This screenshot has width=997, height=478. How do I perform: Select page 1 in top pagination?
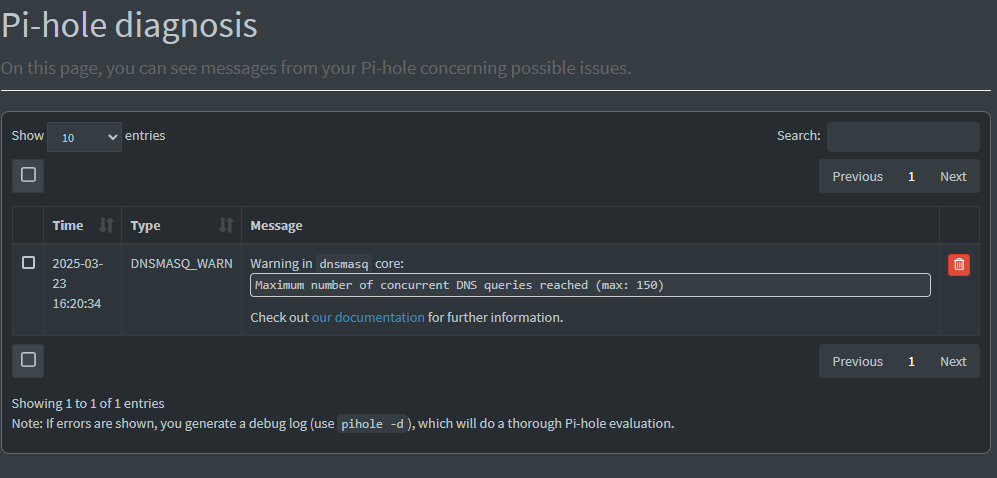pyautogui.click(x=911, y=176)
